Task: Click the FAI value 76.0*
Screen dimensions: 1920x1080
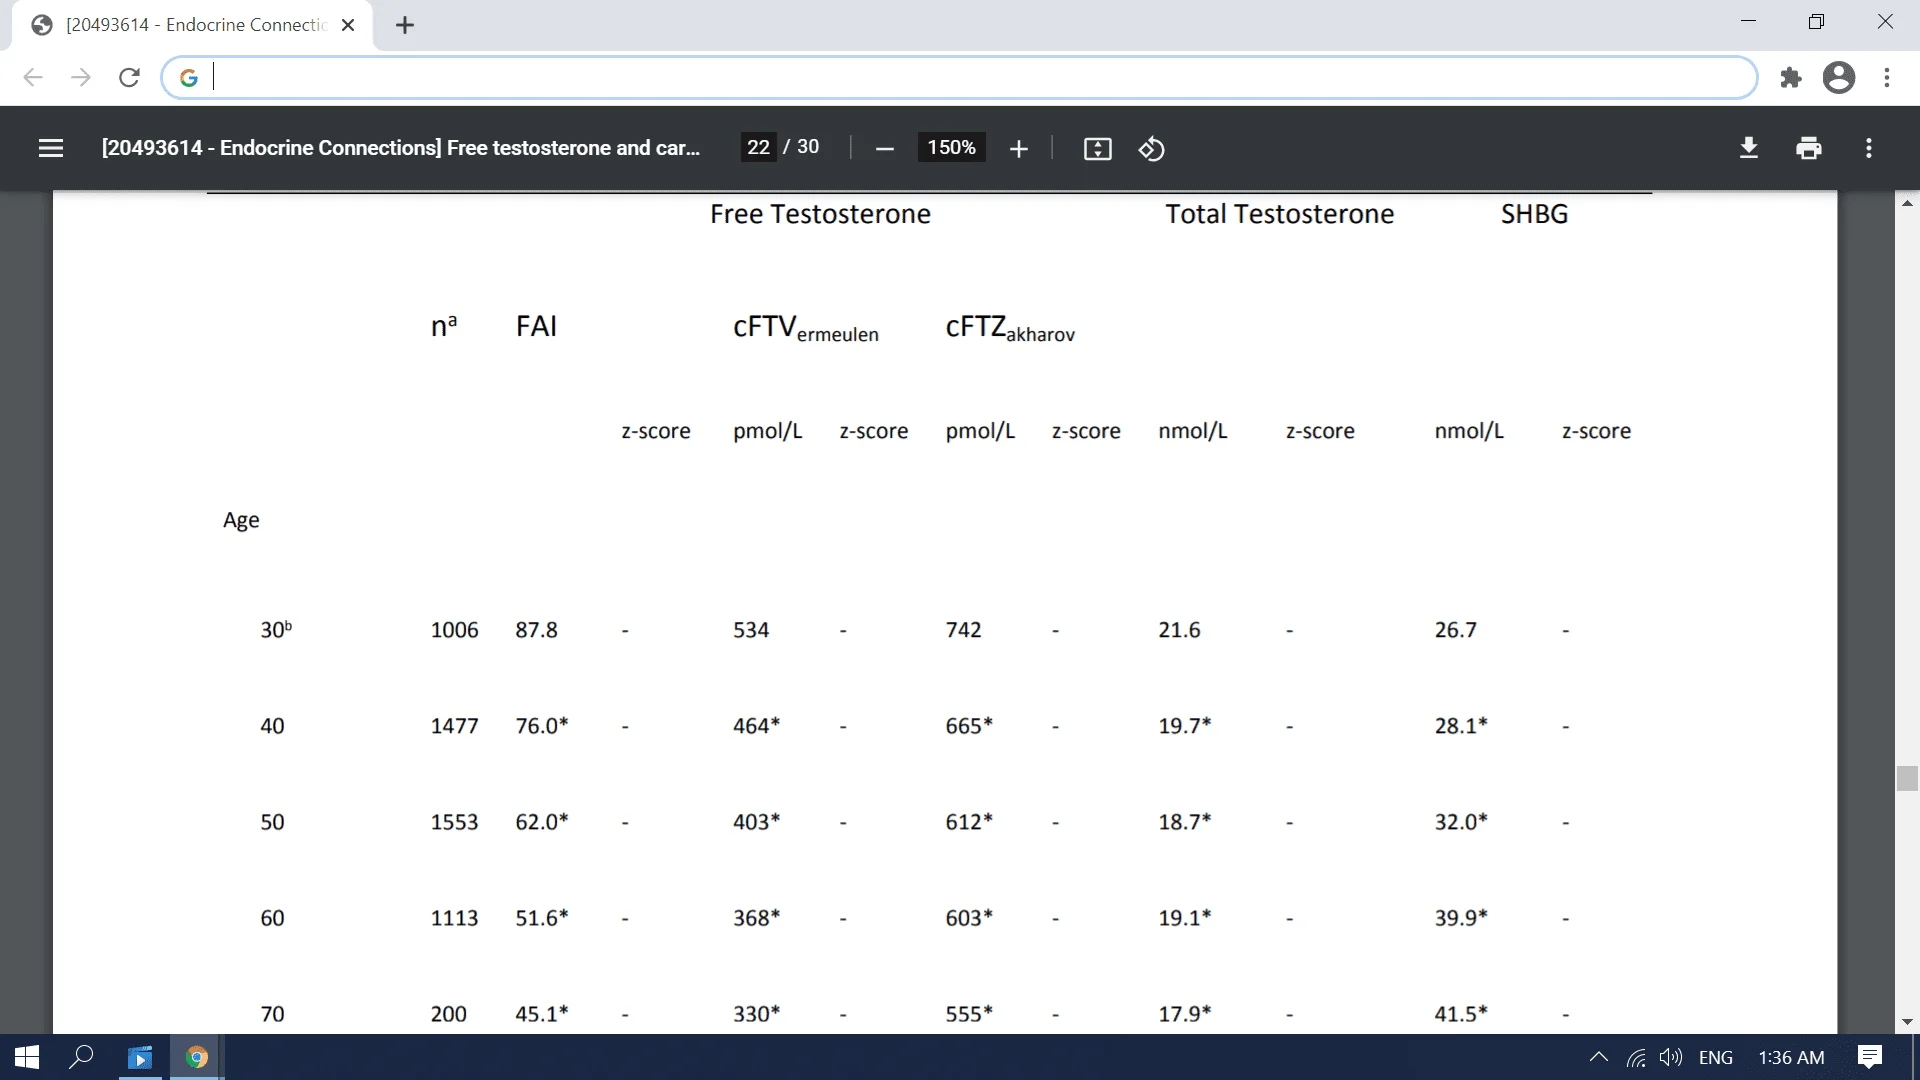Action: tap(542, 726)
